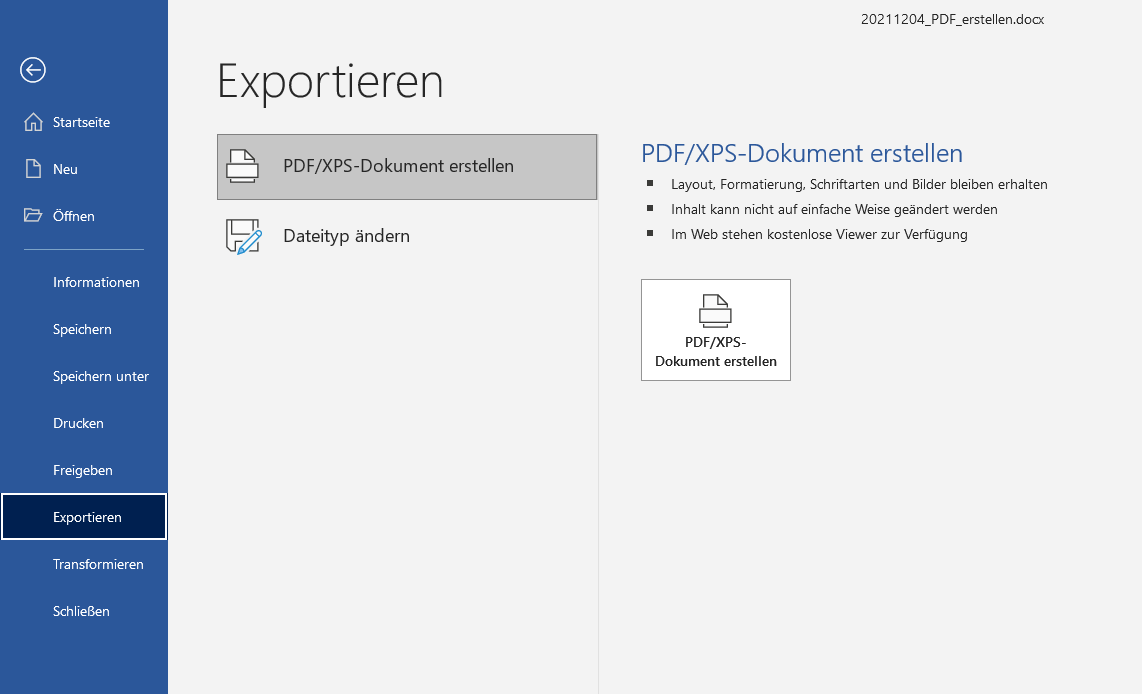The image size is (1142, 694).
Task: Click the Exportieren page title
Action: (330, 82)
